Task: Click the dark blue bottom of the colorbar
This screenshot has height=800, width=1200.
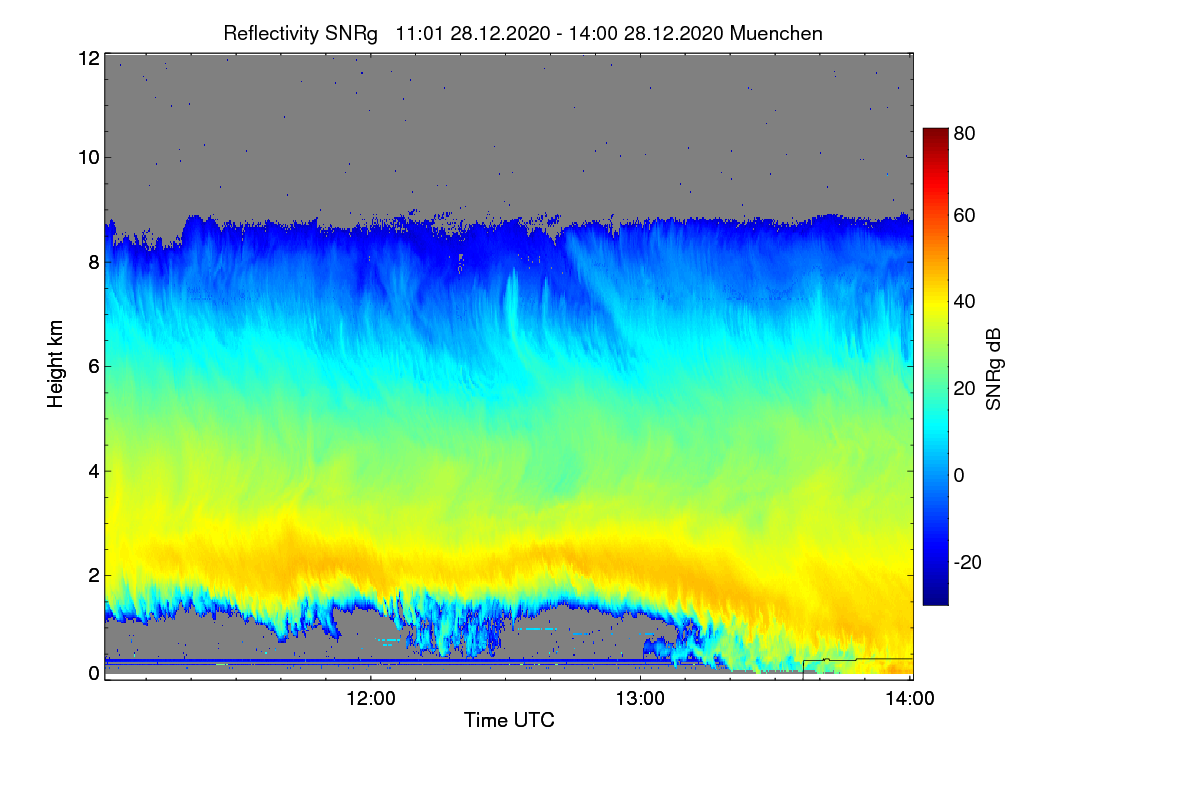Action: (x=935, y=598)
